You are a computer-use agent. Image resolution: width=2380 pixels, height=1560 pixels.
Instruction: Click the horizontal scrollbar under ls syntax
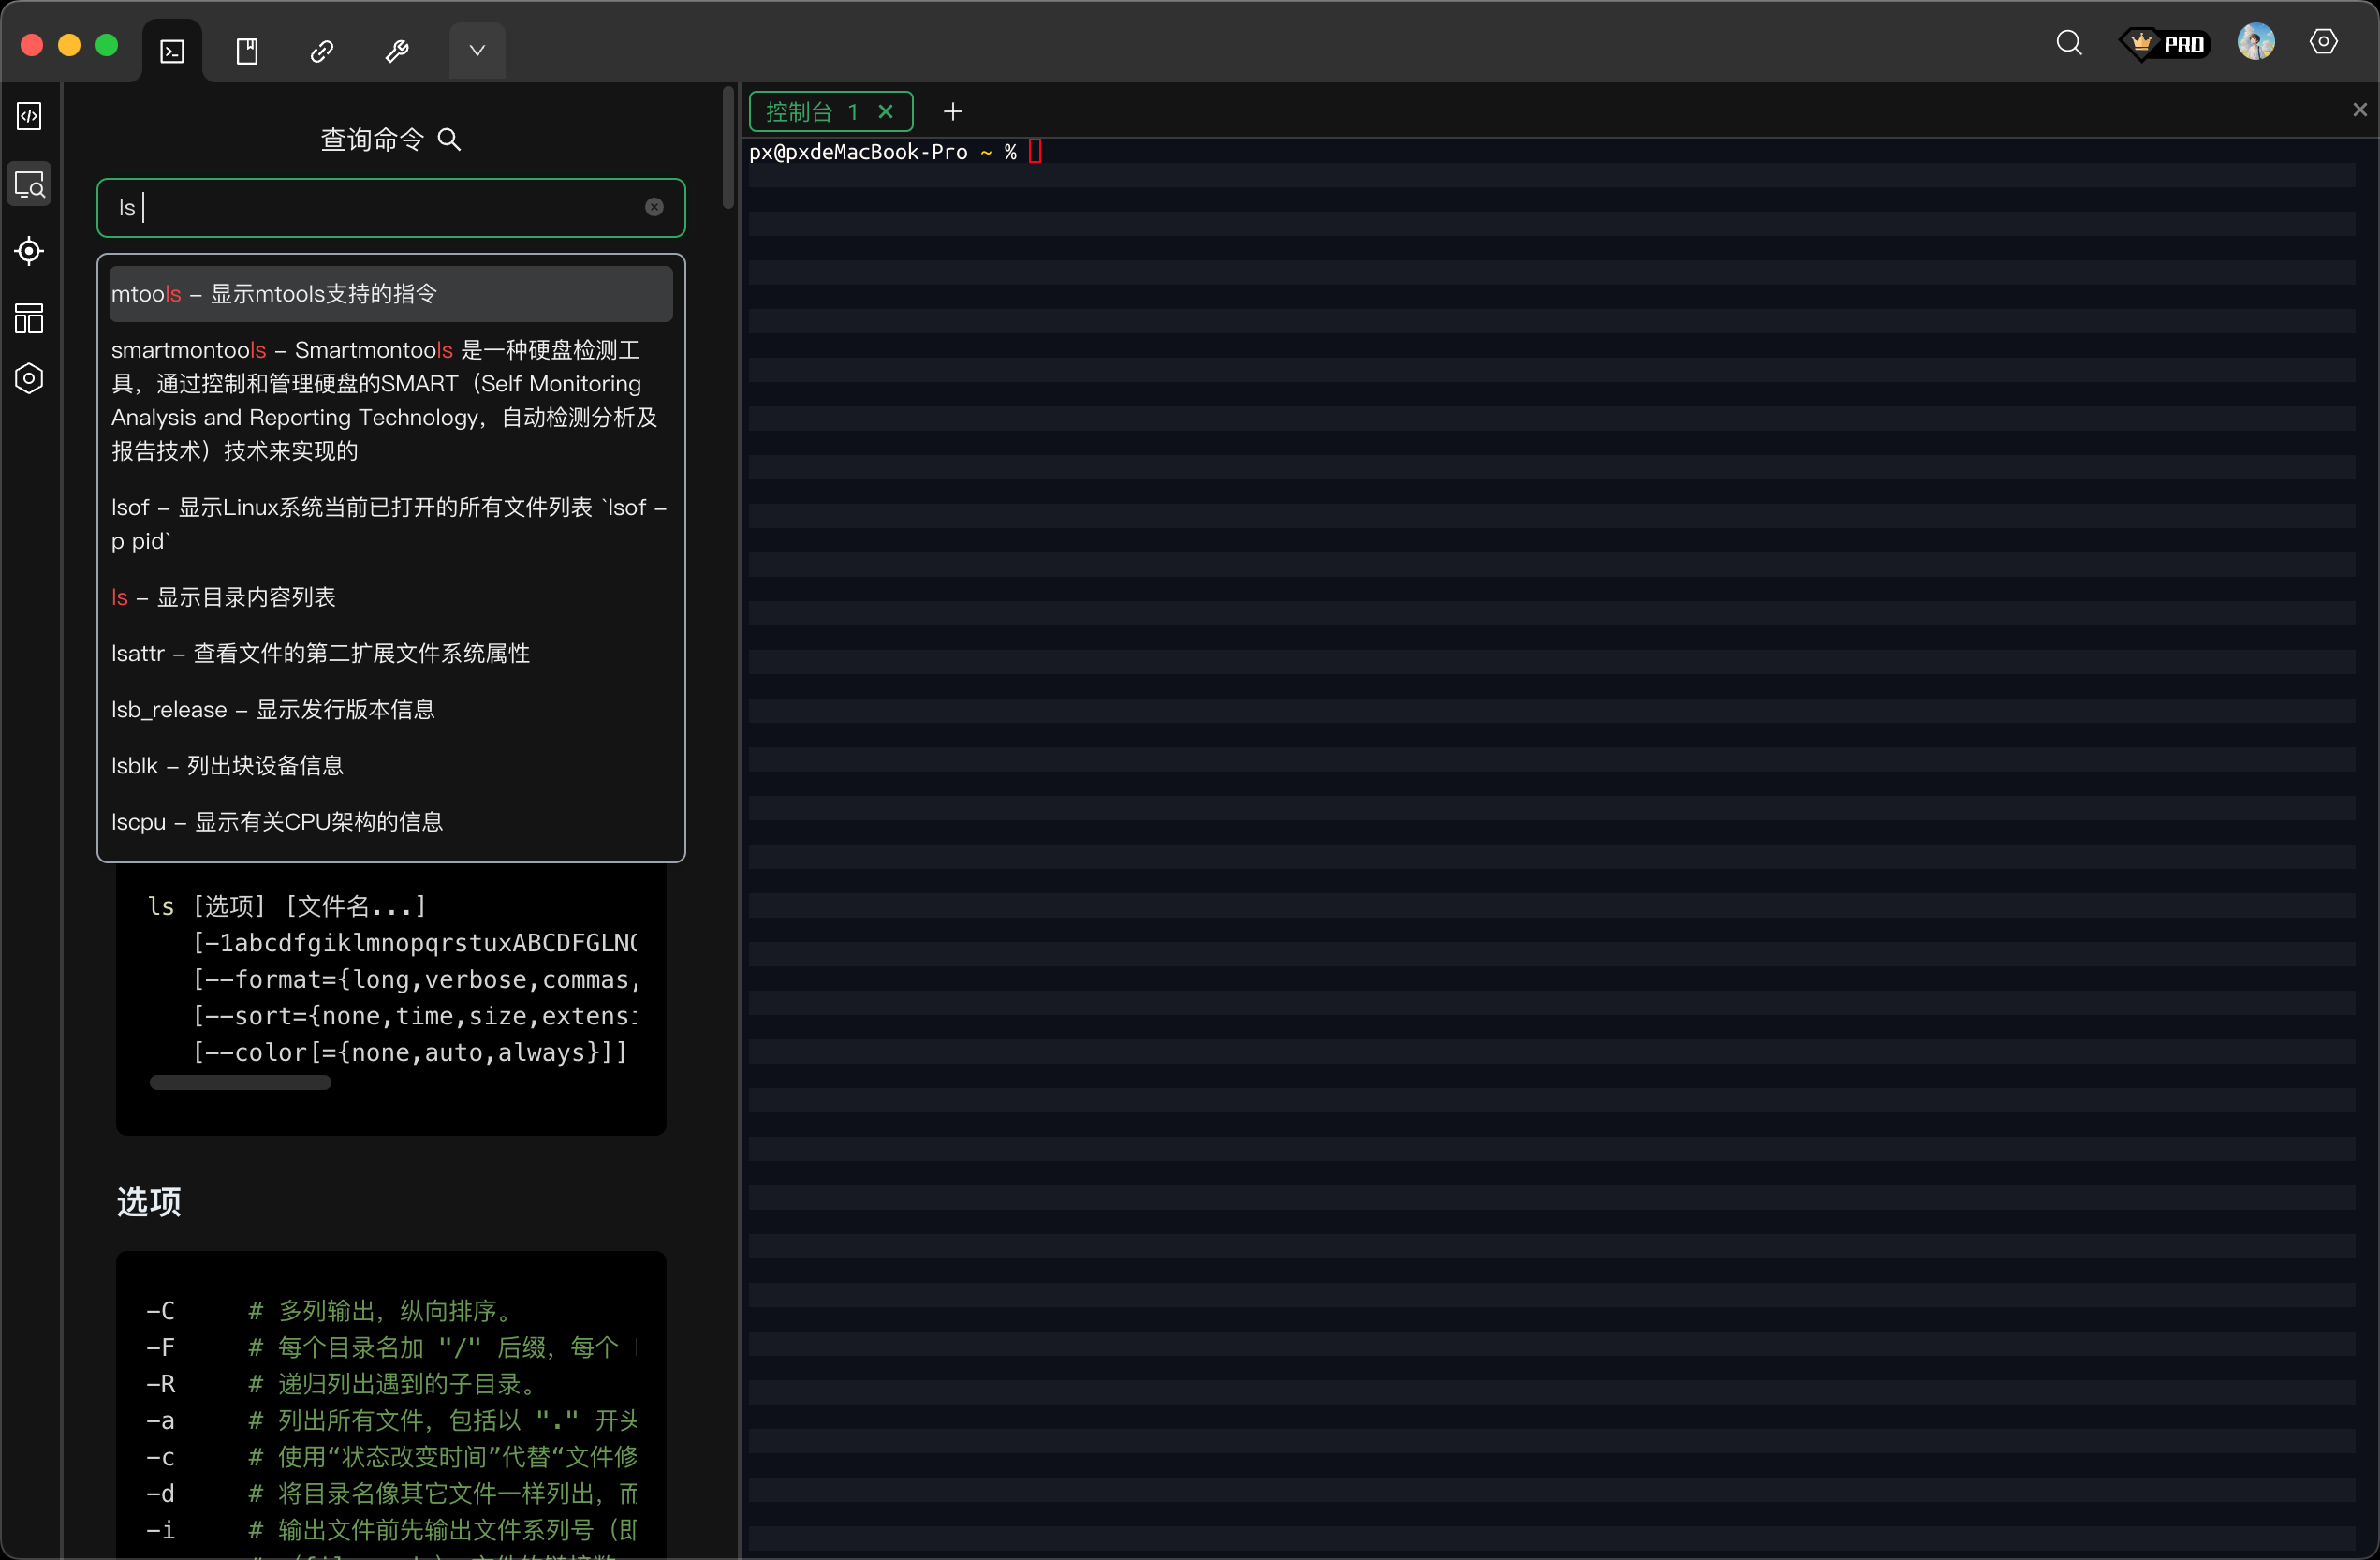[x=240, y=1083]
